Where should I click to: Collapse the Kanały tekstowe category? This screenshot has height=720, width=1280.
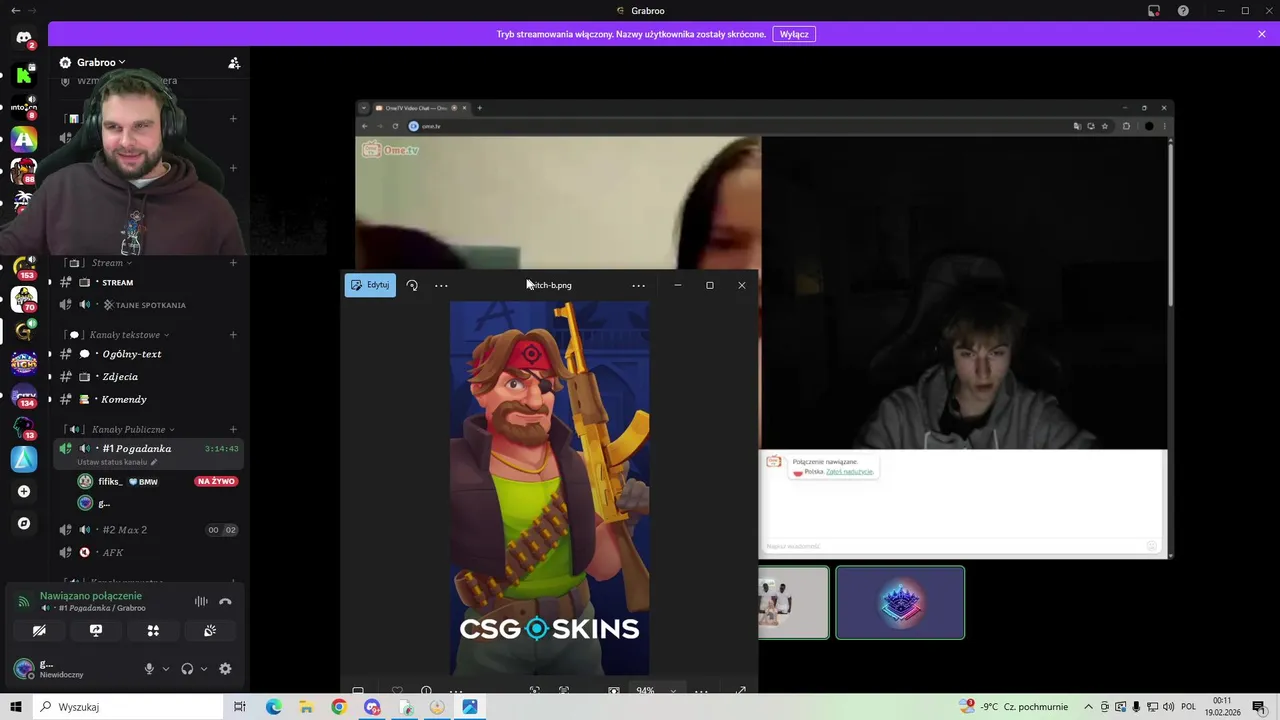129,335
